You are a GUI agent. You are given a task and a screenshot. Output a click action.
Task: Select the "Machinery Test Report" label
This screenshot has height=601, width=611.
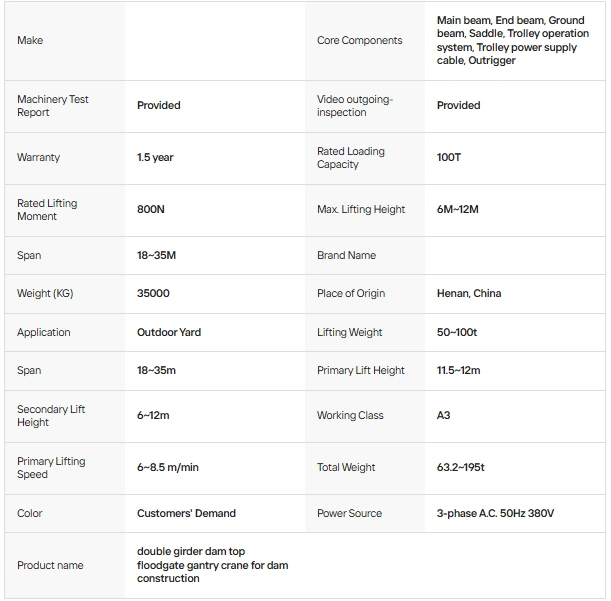click(x=53, y=106)
